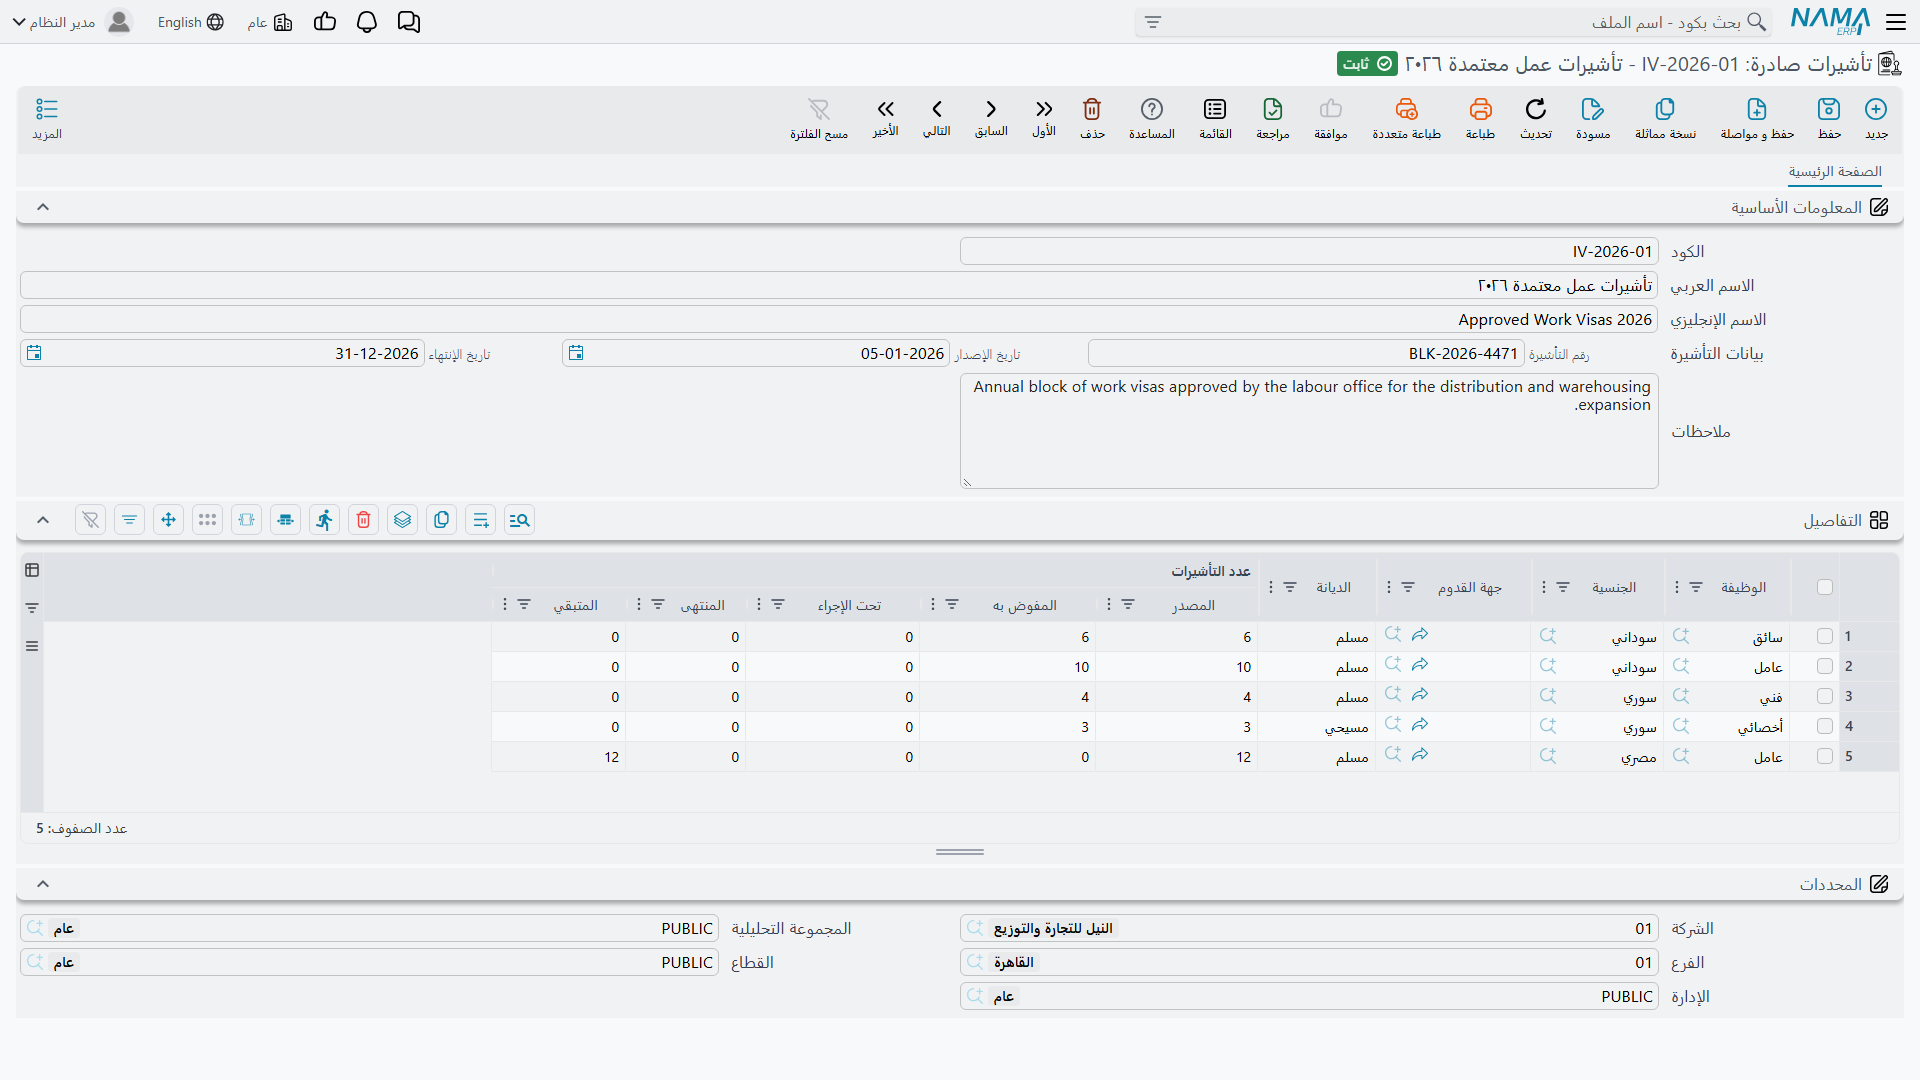Viewport: 1920px width, 1080px height.
Task: Tick the checkbox for row 3 فني
Action: click(x=1825, y=697)
